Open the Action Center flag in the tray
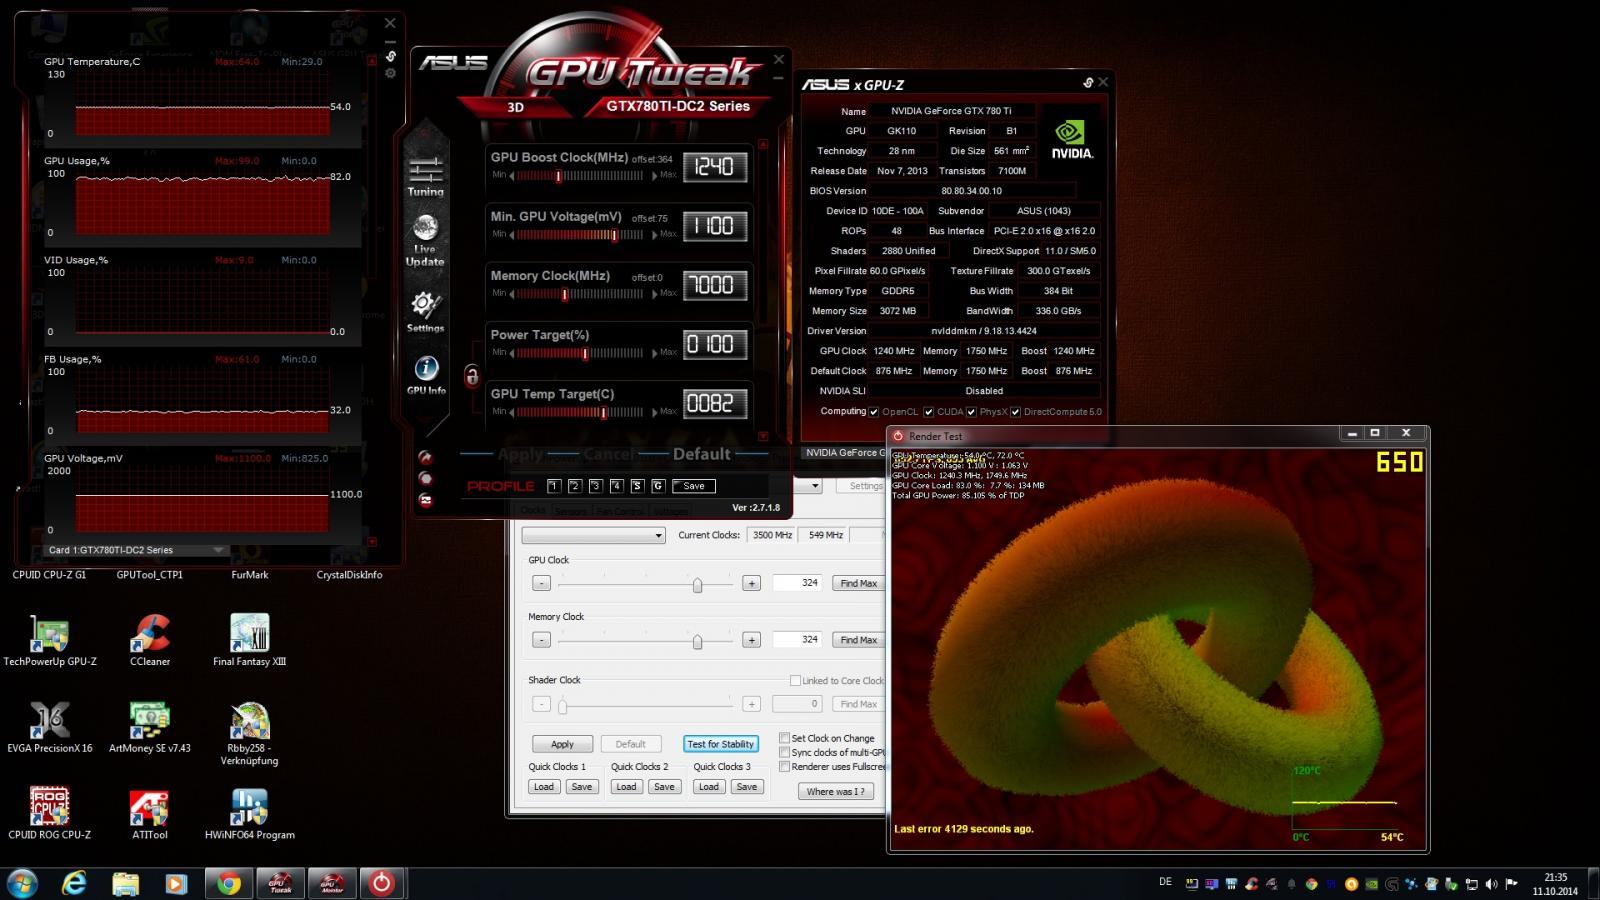1600x900 pixels. tap(1511, 884)
